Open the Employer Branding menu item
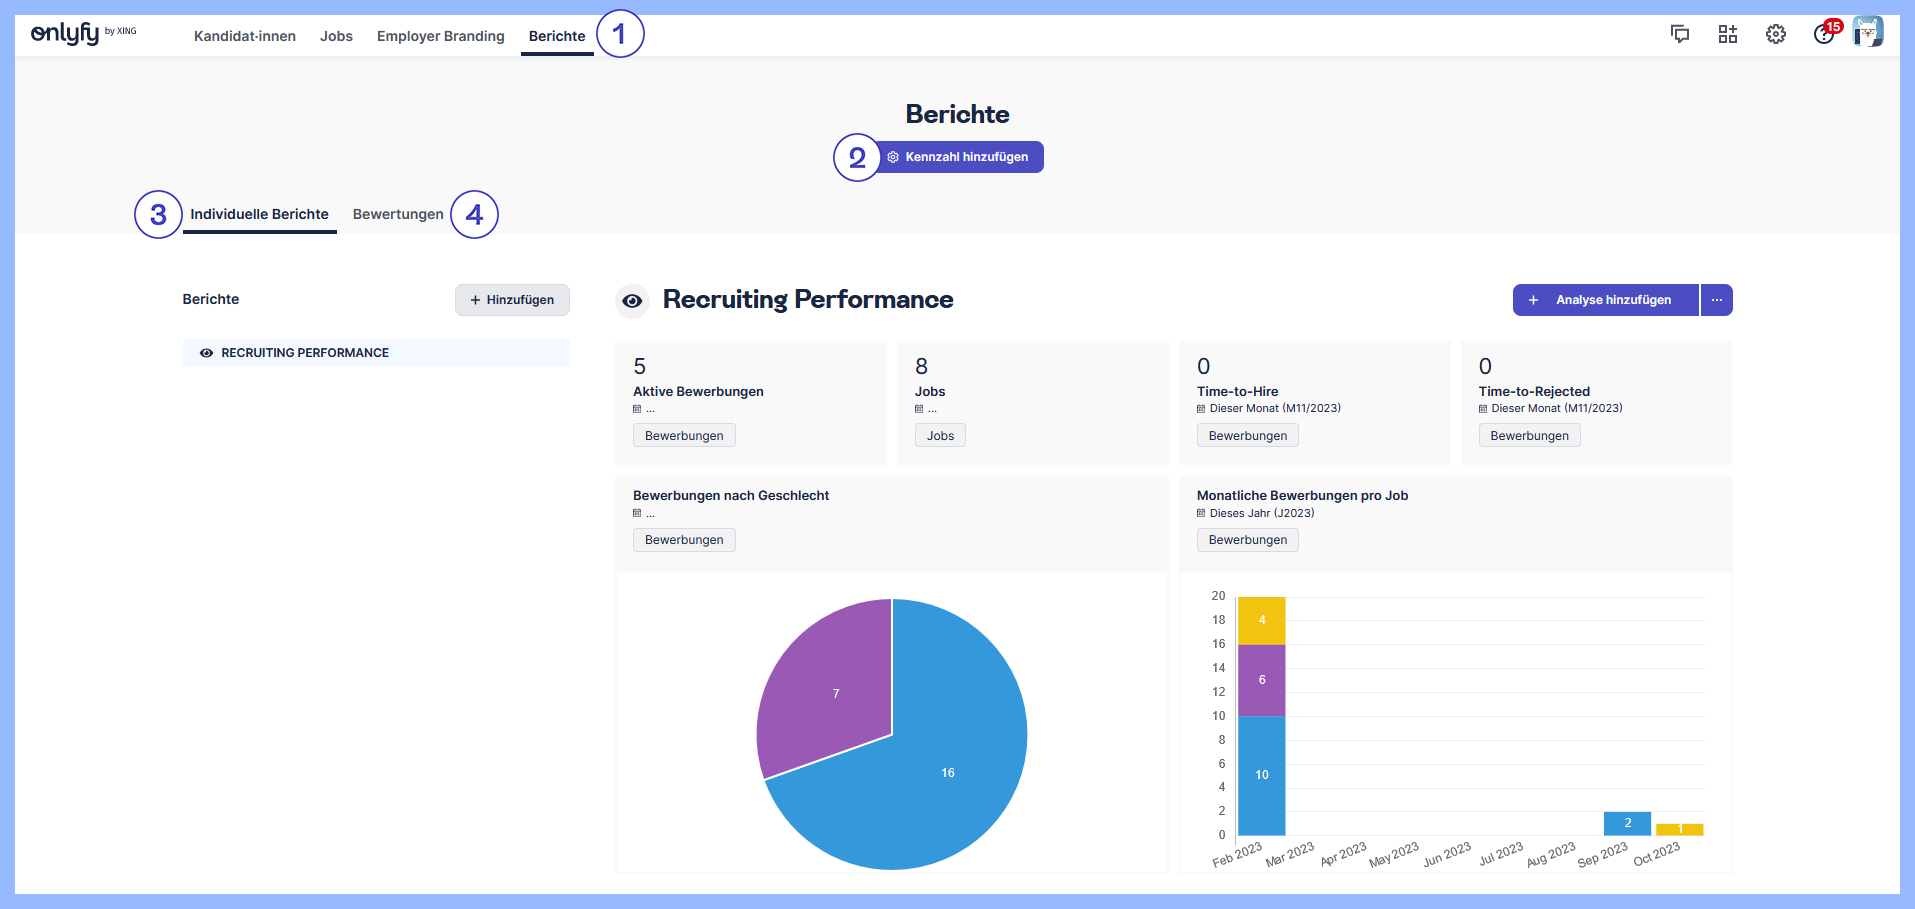The height and width of the screenshot is (909, 1915). 440,36
